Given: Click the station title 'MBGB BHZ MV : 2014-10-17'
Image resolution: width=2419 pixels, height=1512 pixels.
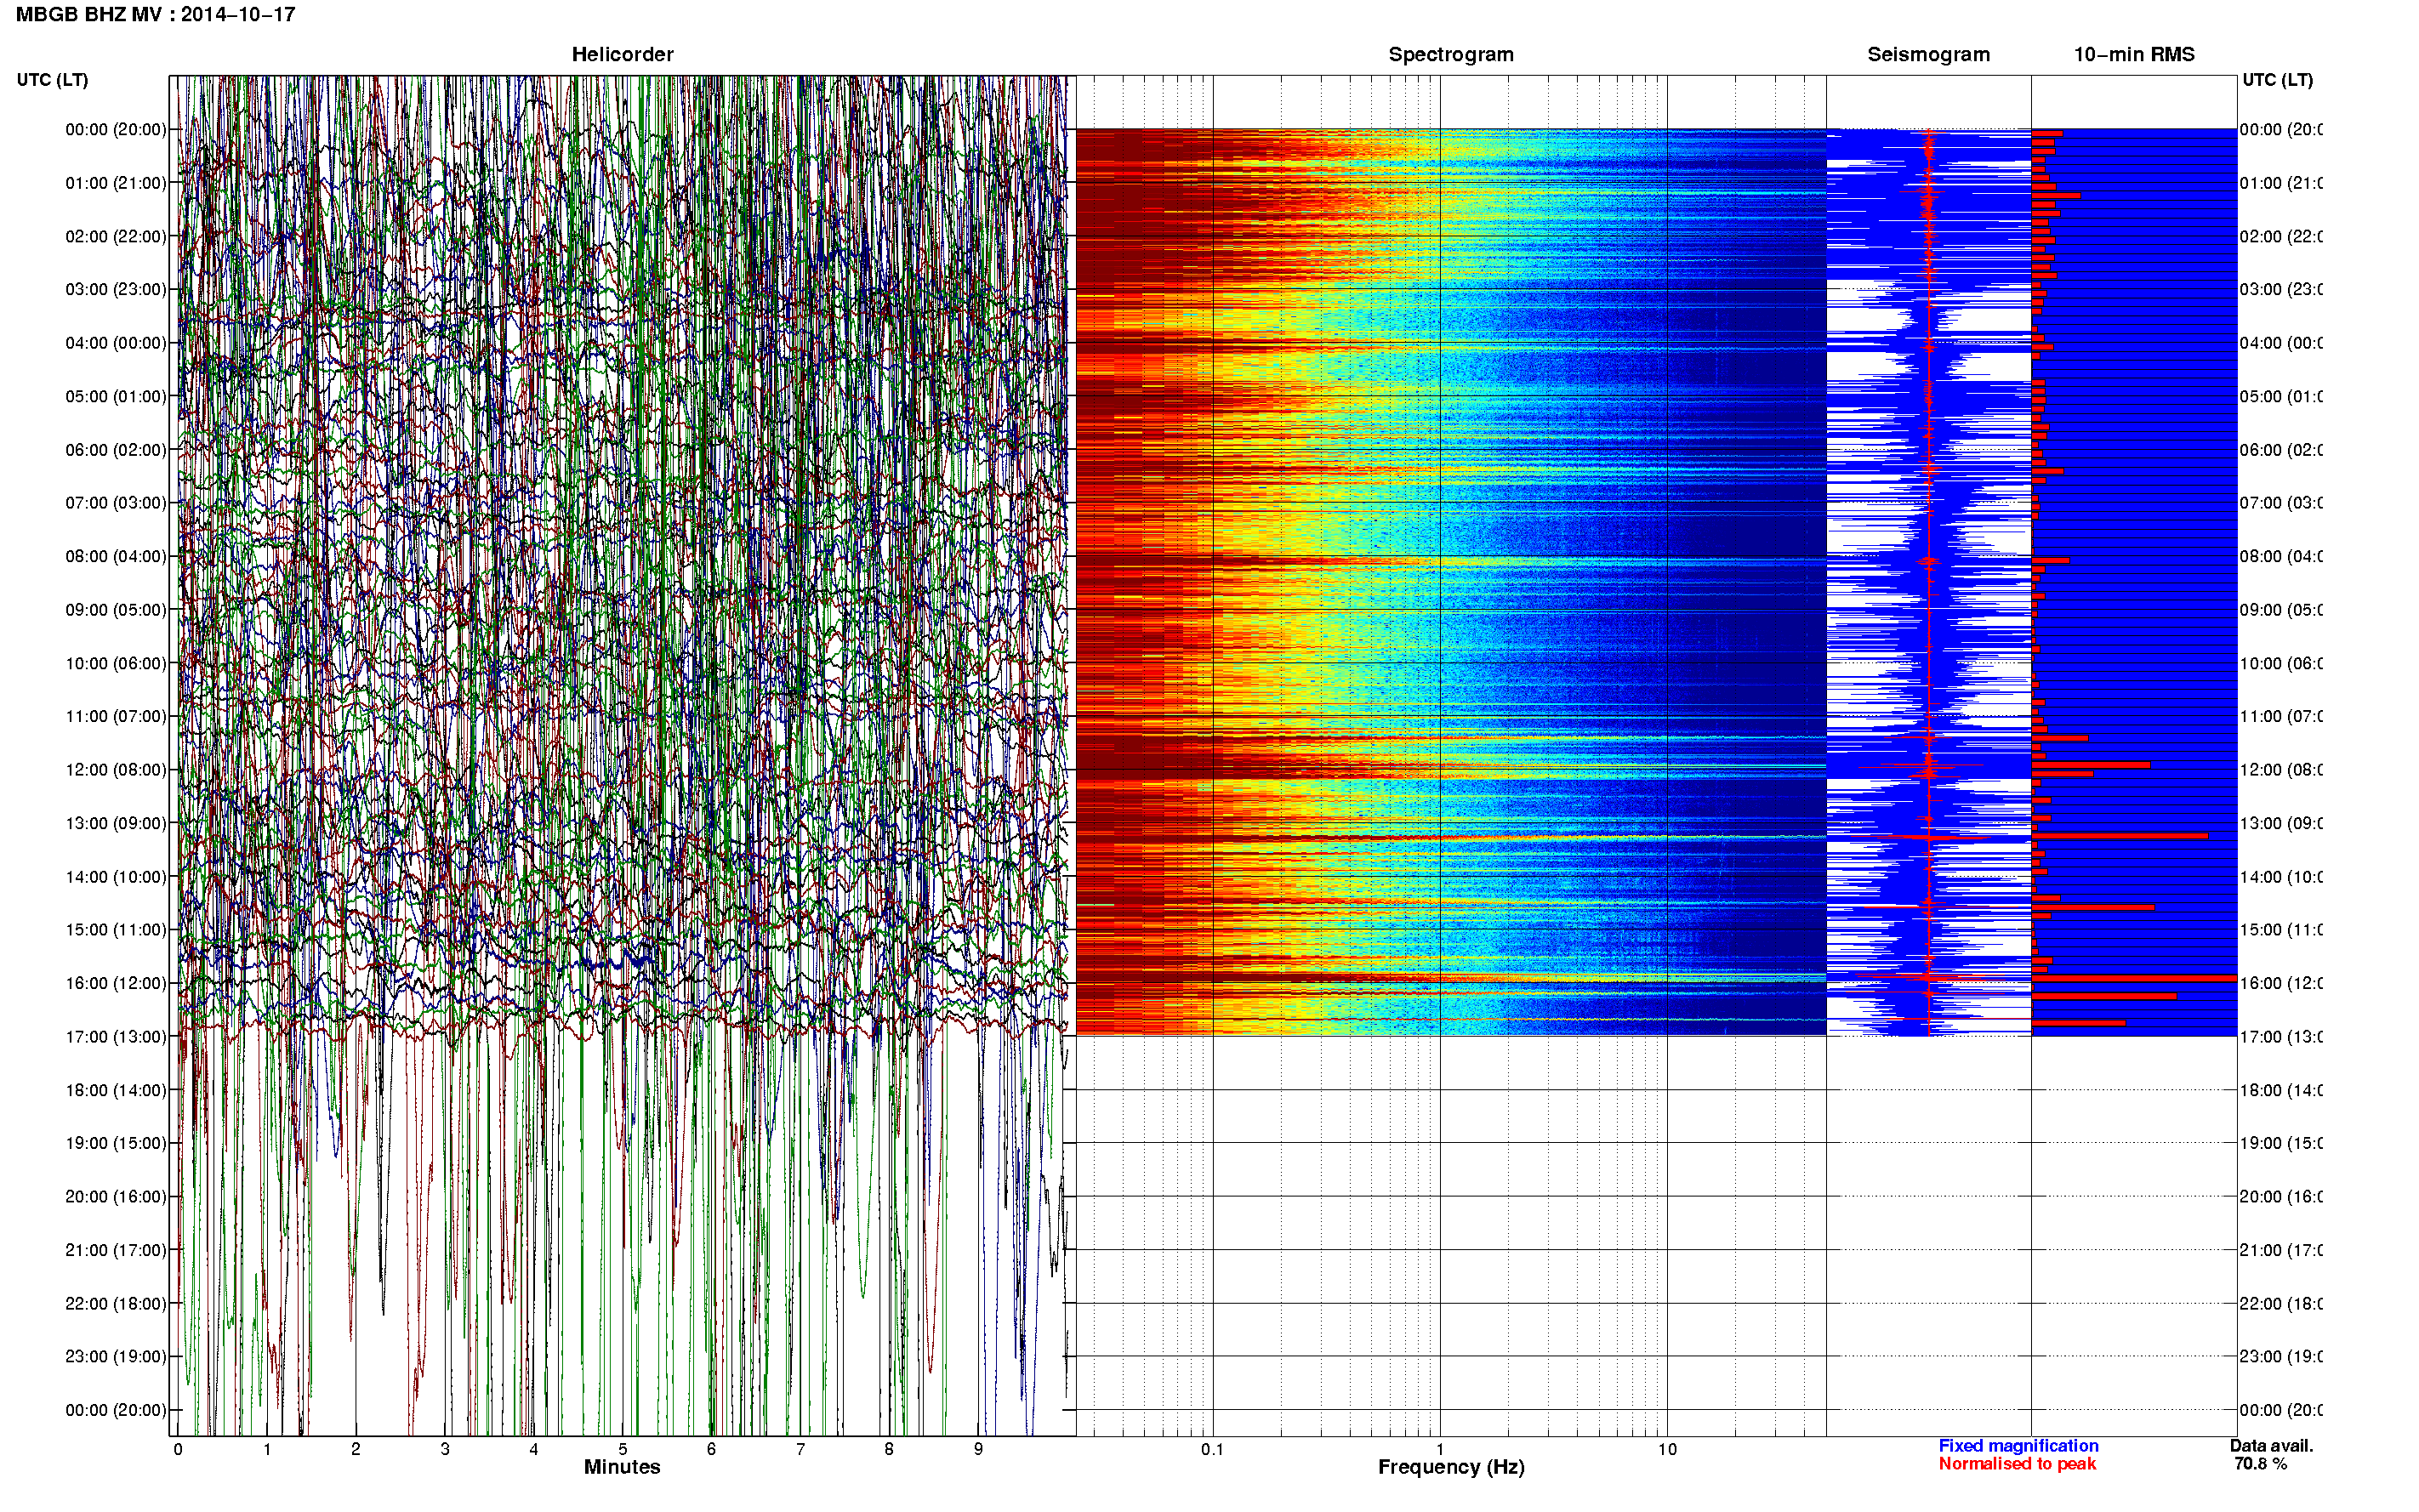Looking at the screenshot, I should (155, 14).
